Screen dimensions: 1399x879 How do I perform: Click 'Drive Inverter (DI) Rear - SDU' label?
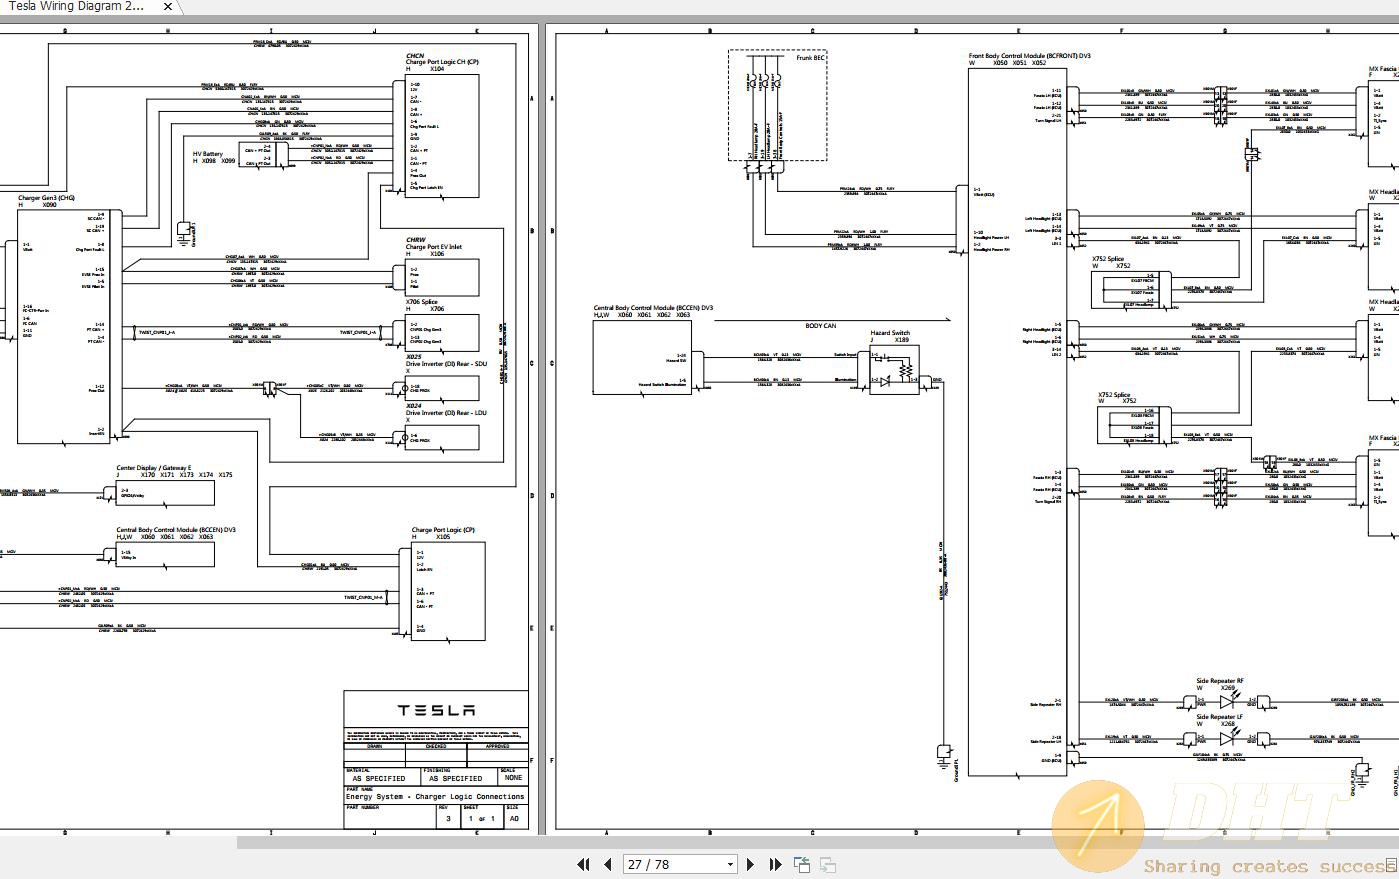(446, 364)
